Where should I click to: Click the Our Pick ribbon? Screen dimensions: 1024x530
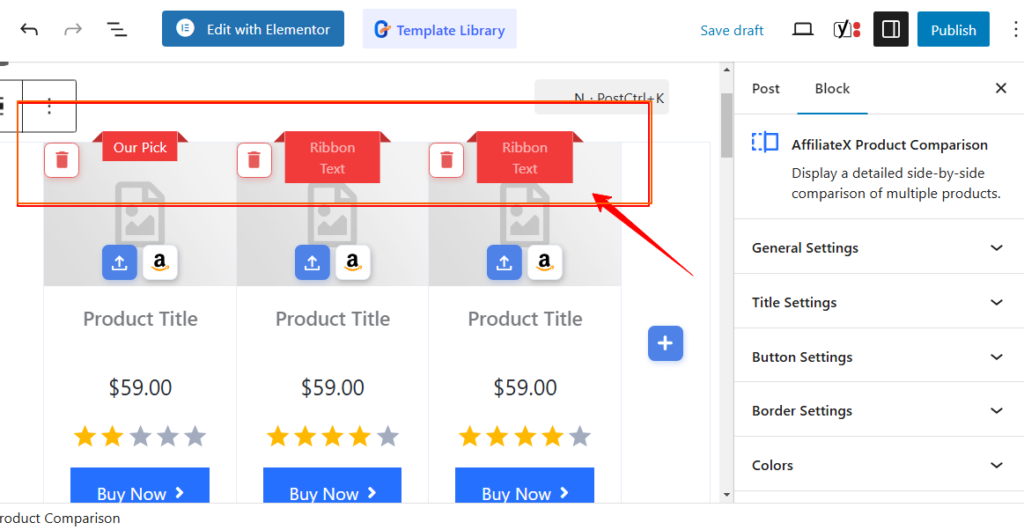pyautogui.click(x=140, y=147)
